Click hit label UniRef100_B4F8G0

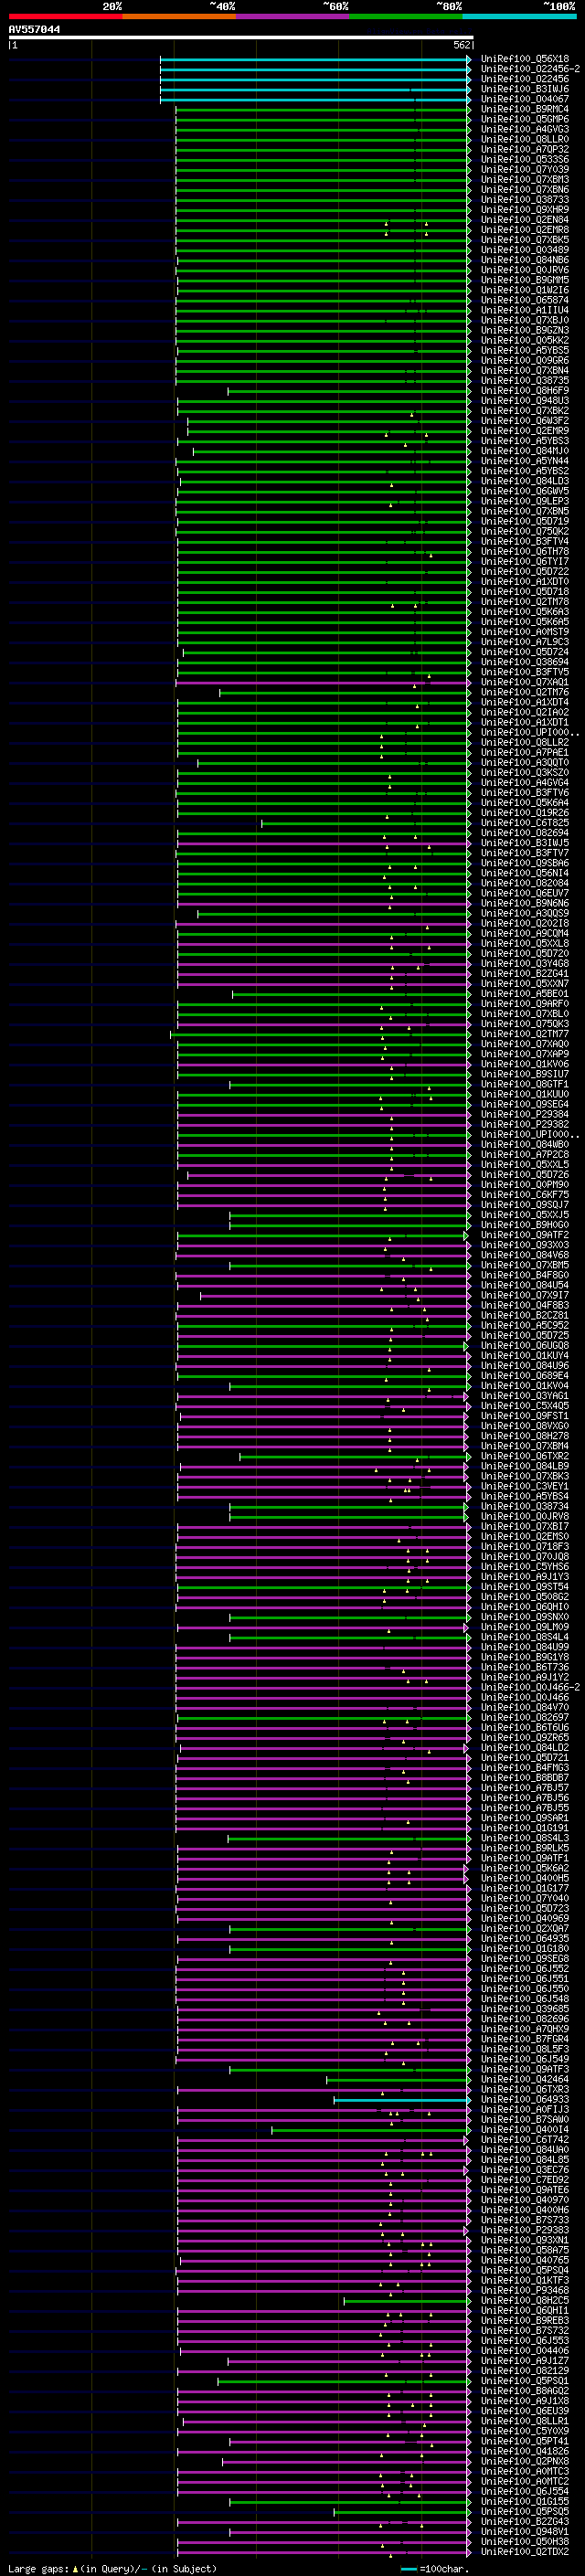(525, 1275)
